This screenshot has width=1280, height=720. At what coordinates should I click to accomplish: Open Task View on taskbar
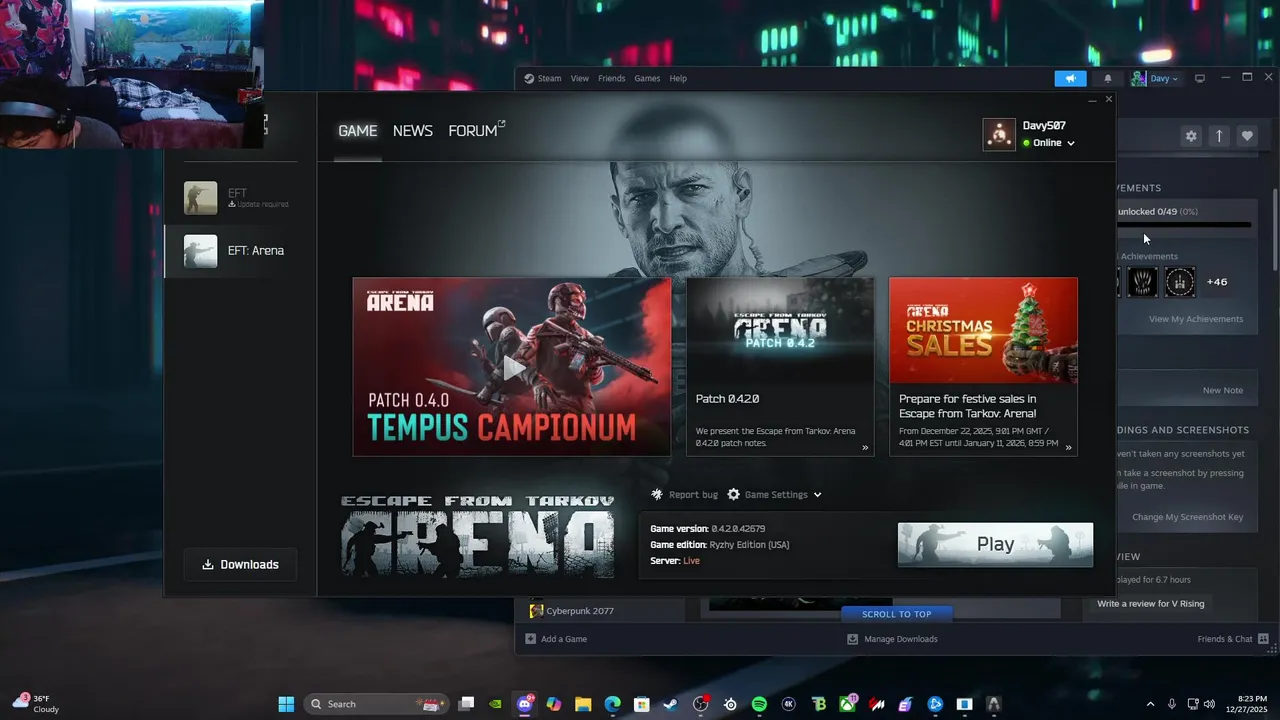click(x=466, y=704)
